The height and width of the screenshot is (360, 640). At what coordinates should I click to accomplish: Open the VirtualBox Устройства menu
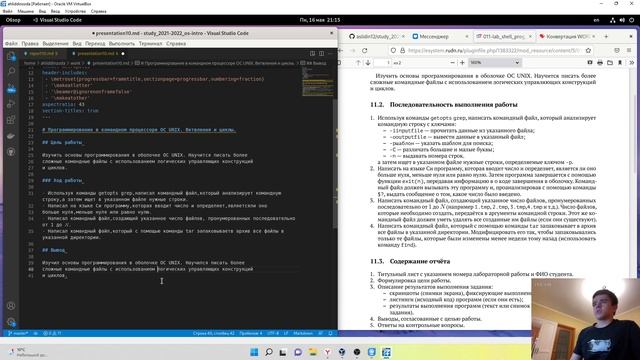[76, 11]
